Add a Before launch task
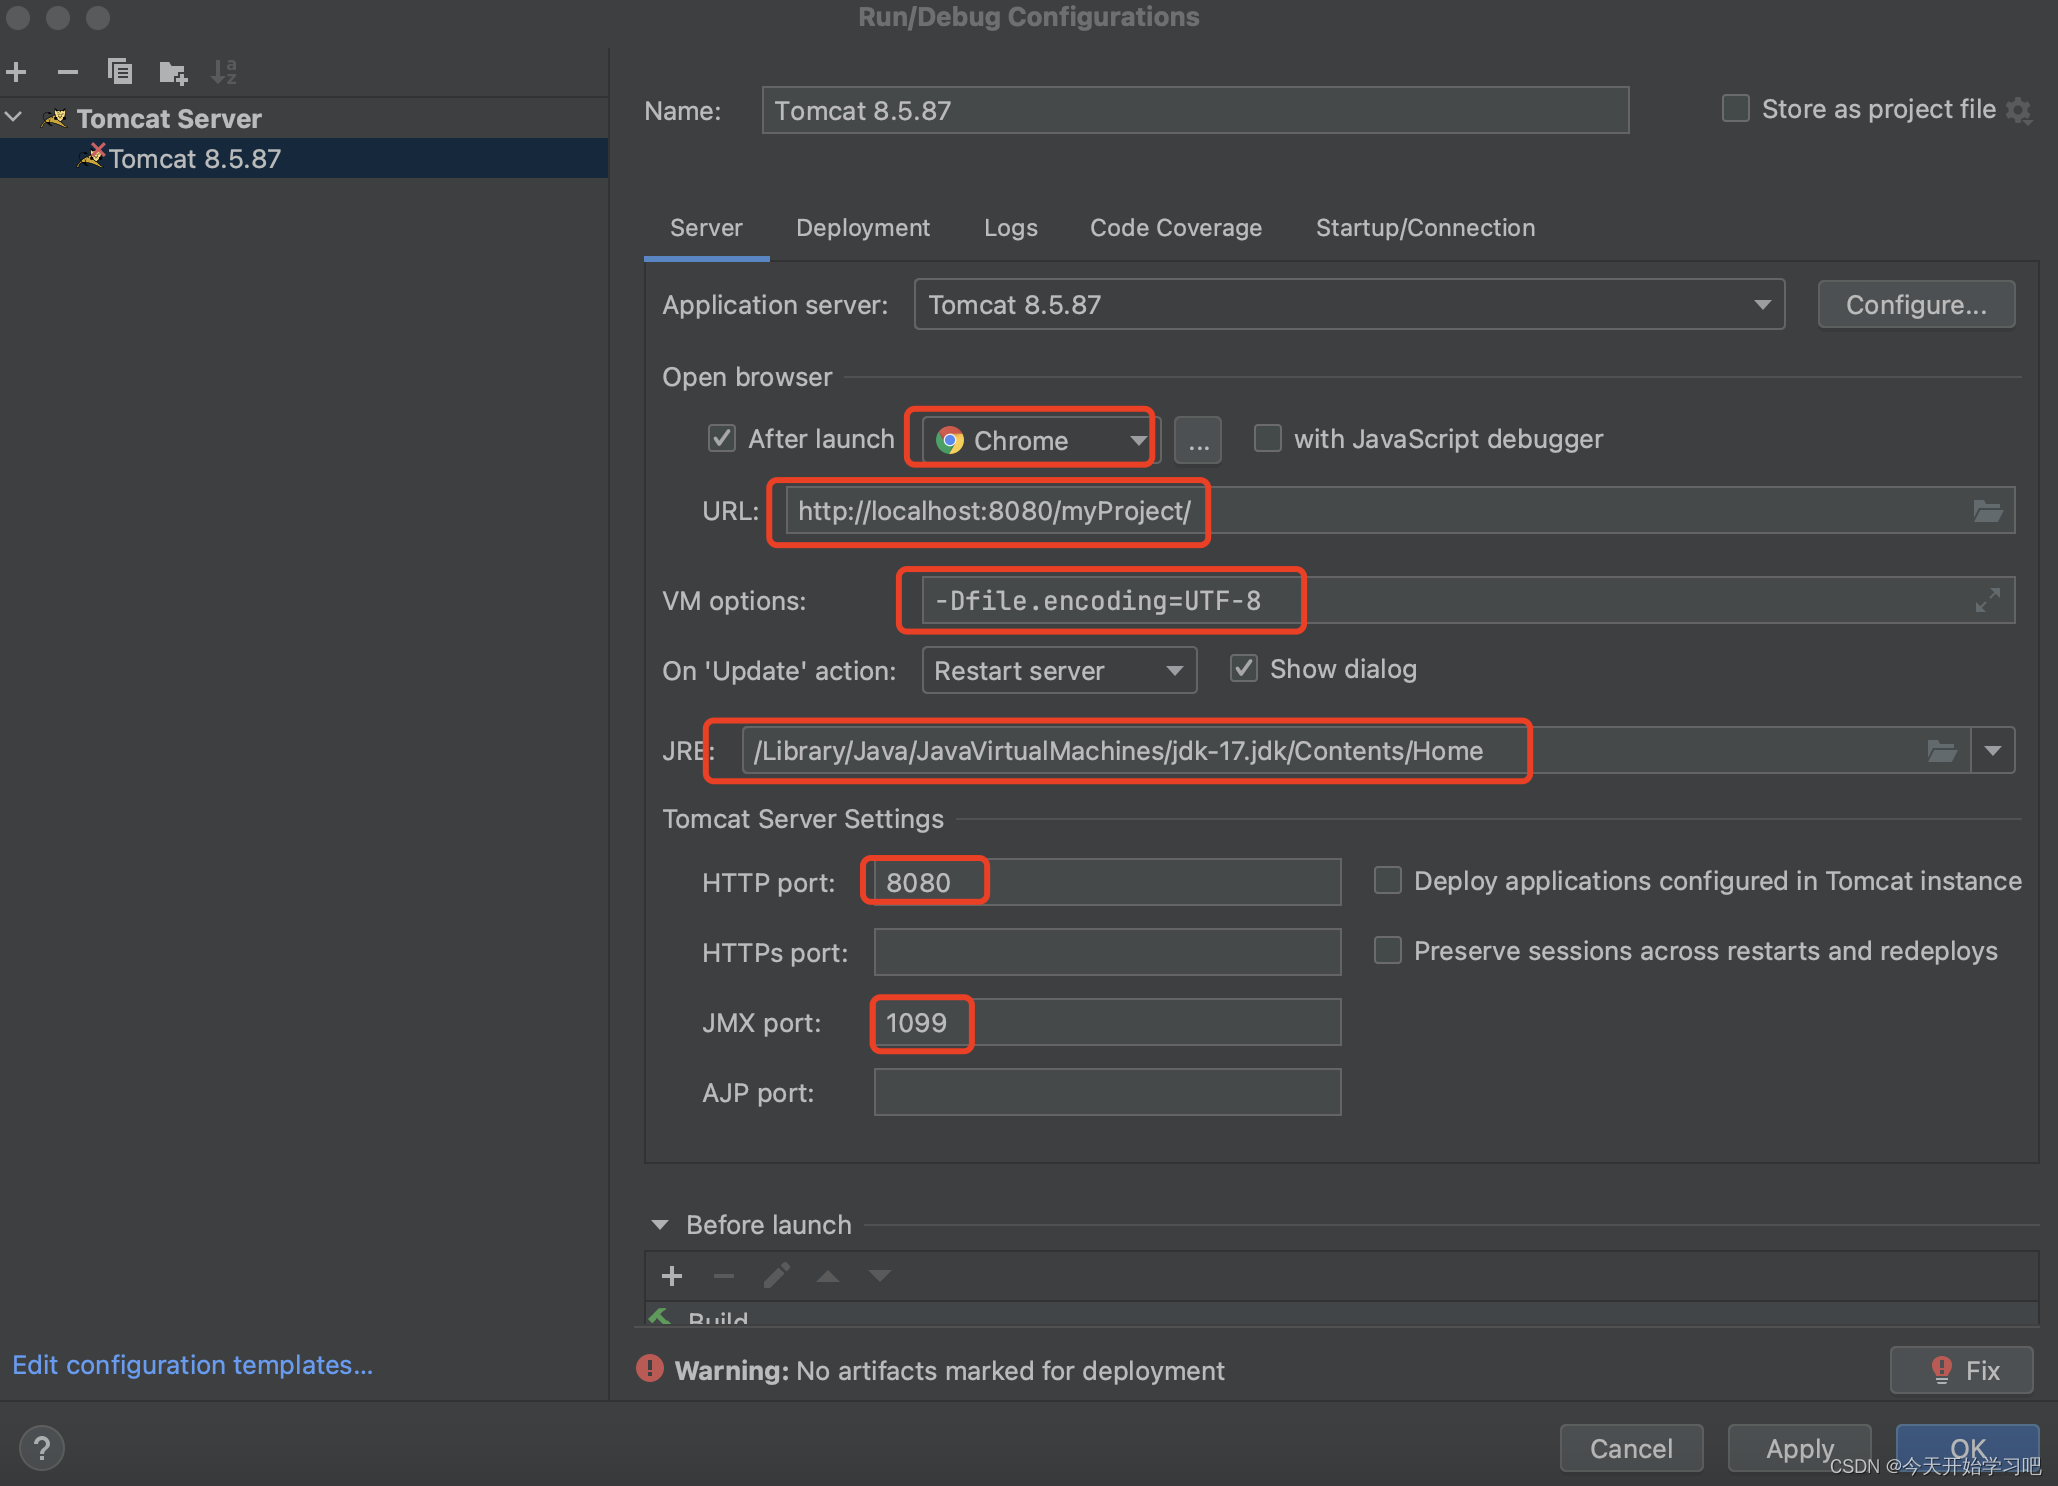Screen dimensions: 2058x1486 pyautogui.click(x=672, y=1275)
